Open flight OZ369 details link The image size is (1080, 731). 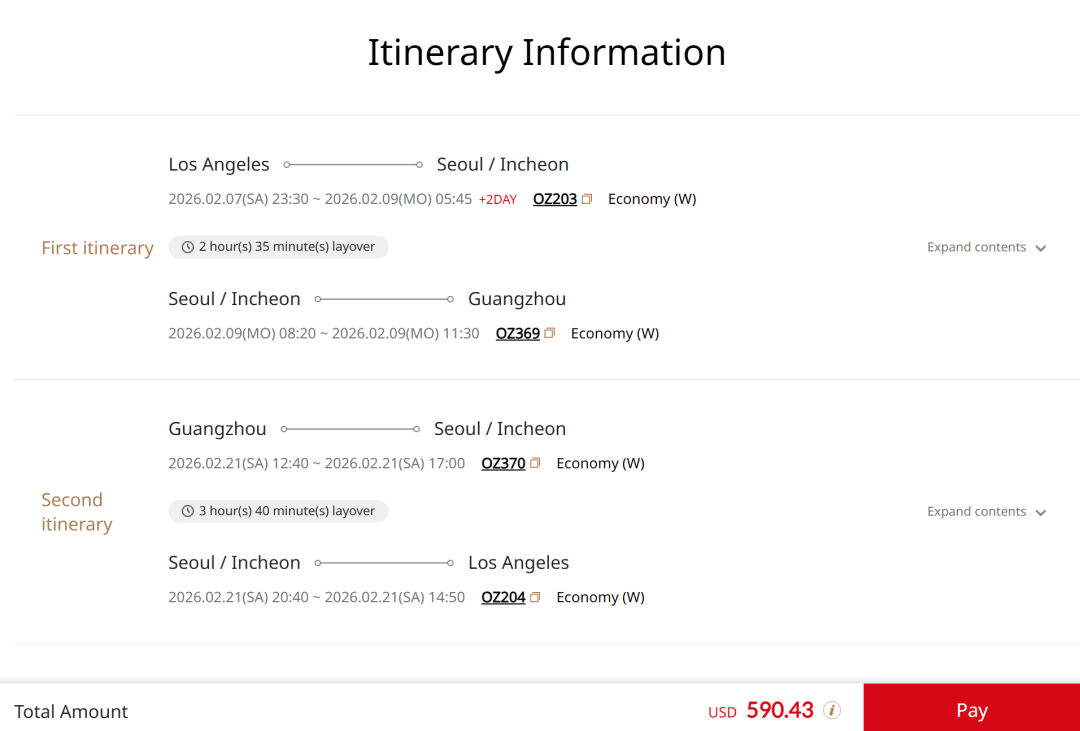coord(518,333)
